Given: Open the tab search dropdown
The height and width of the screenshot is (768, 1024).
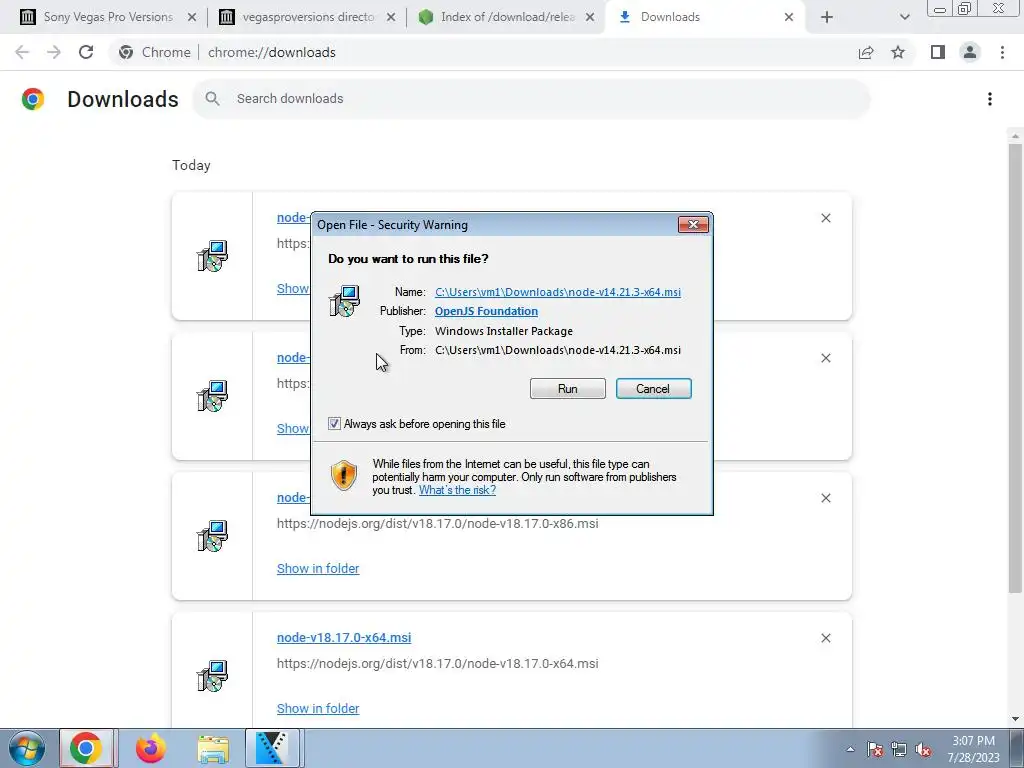Looking at the screenshot, I should click(x=904, y=17).
